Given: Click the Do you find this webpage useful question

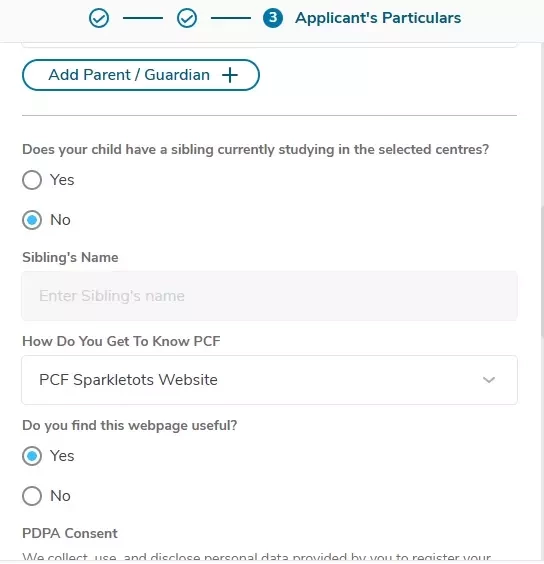Looking at the screenshot, I should click(130, 426).
